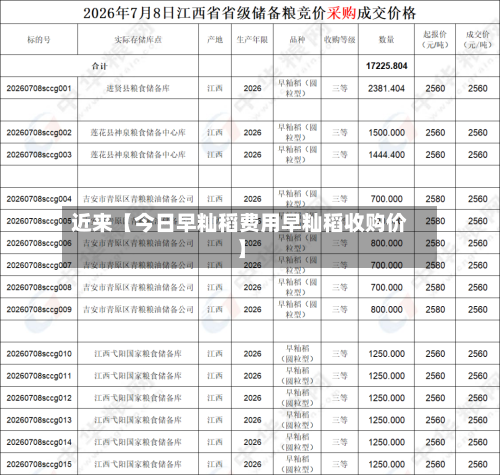500x475 pixels.
Task: Click final price 2560 in row sccg009
Action: pyautogui.click(x=478, y=309)
